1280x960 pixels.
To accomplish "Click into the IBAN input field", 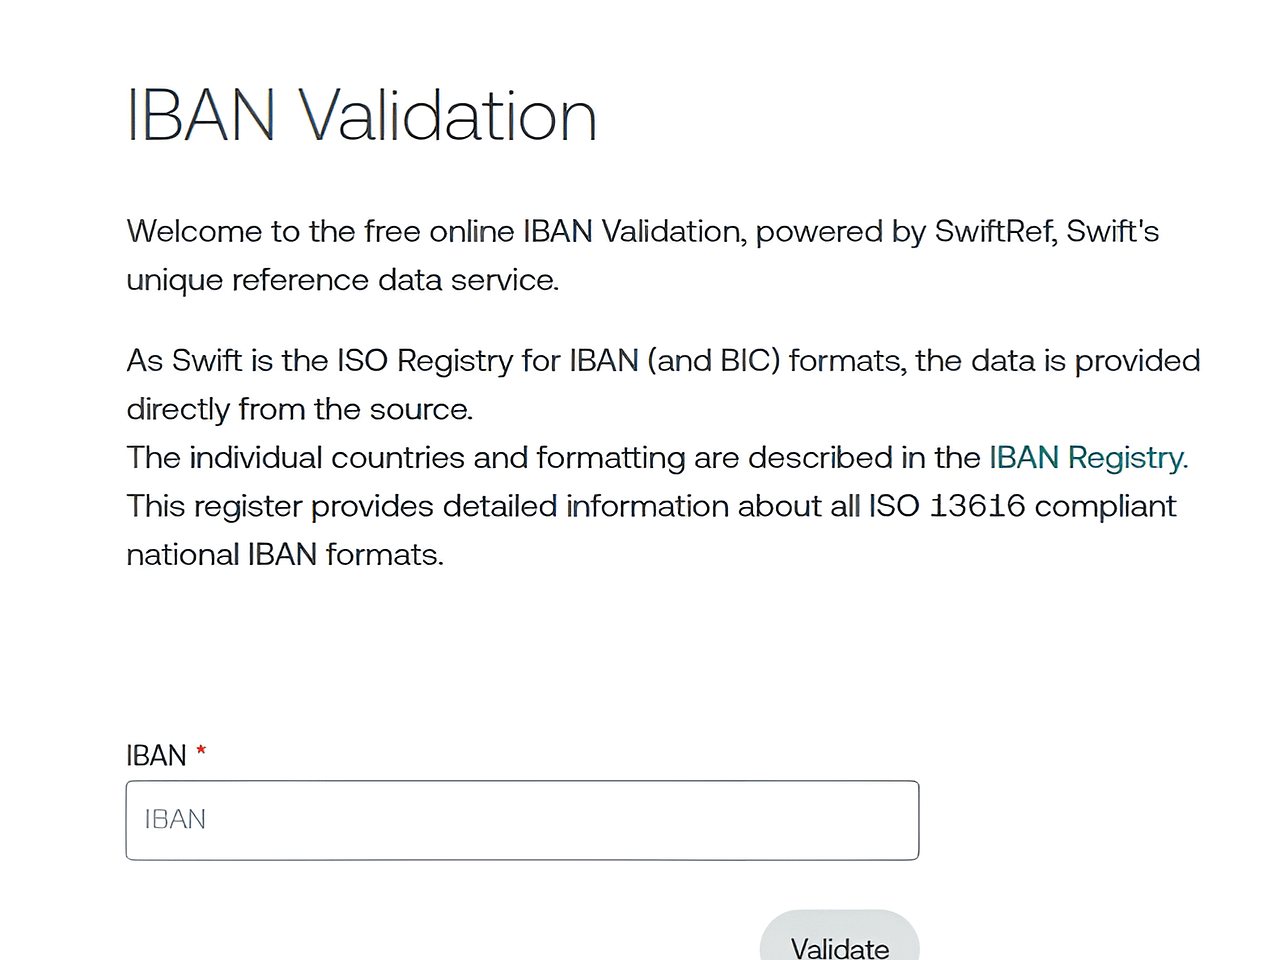I will point(522,820).
